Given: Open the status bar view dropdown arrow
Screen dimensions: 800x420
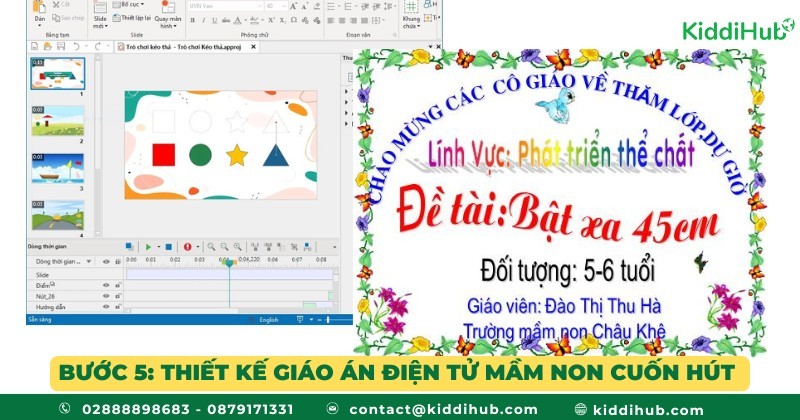Looking at the screenshot, I should point(311,319).
